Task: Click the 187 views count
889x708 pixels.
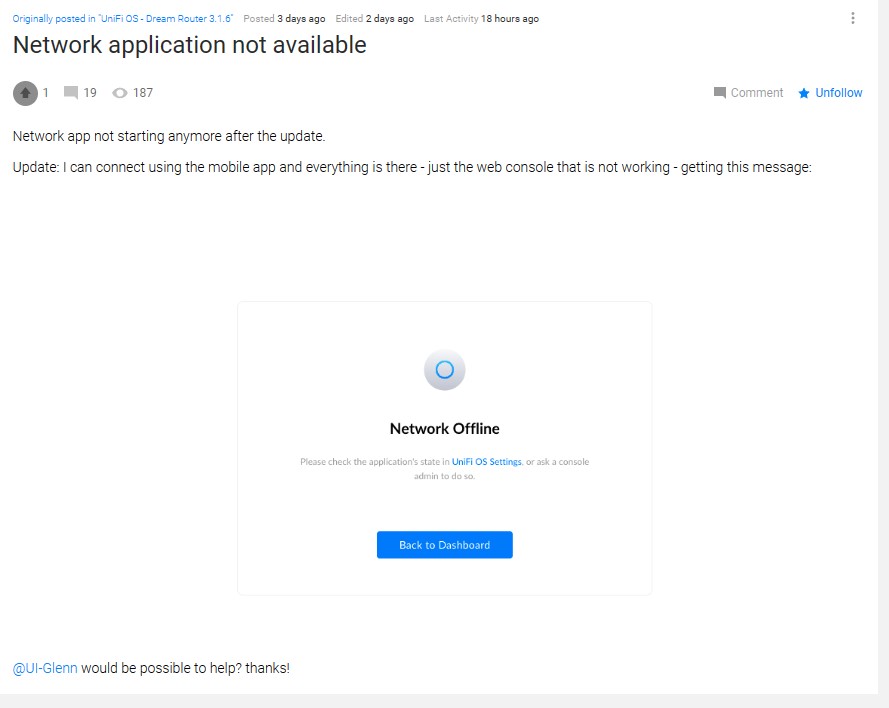Action: tap(143, 93)
